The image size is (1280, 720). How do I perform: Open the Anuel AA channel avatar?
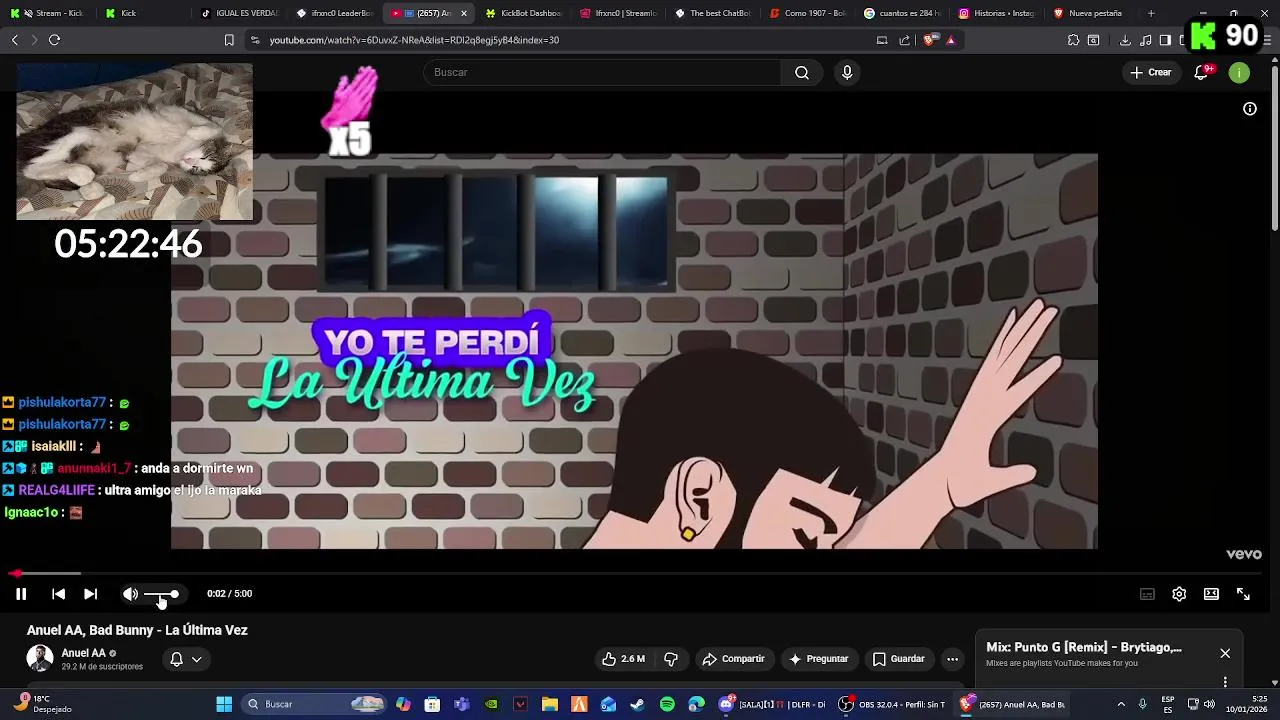click(40, 658)
